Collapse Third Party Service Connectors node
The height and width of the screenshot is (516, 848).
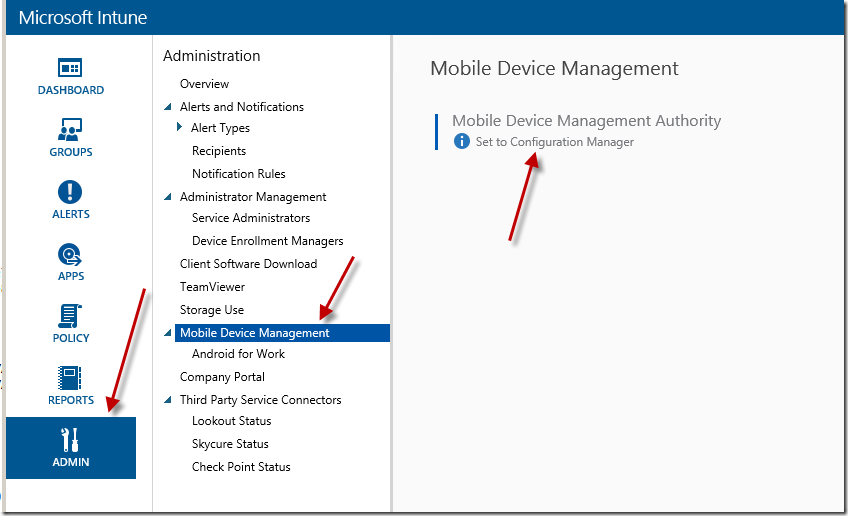[x=168, y=400]
